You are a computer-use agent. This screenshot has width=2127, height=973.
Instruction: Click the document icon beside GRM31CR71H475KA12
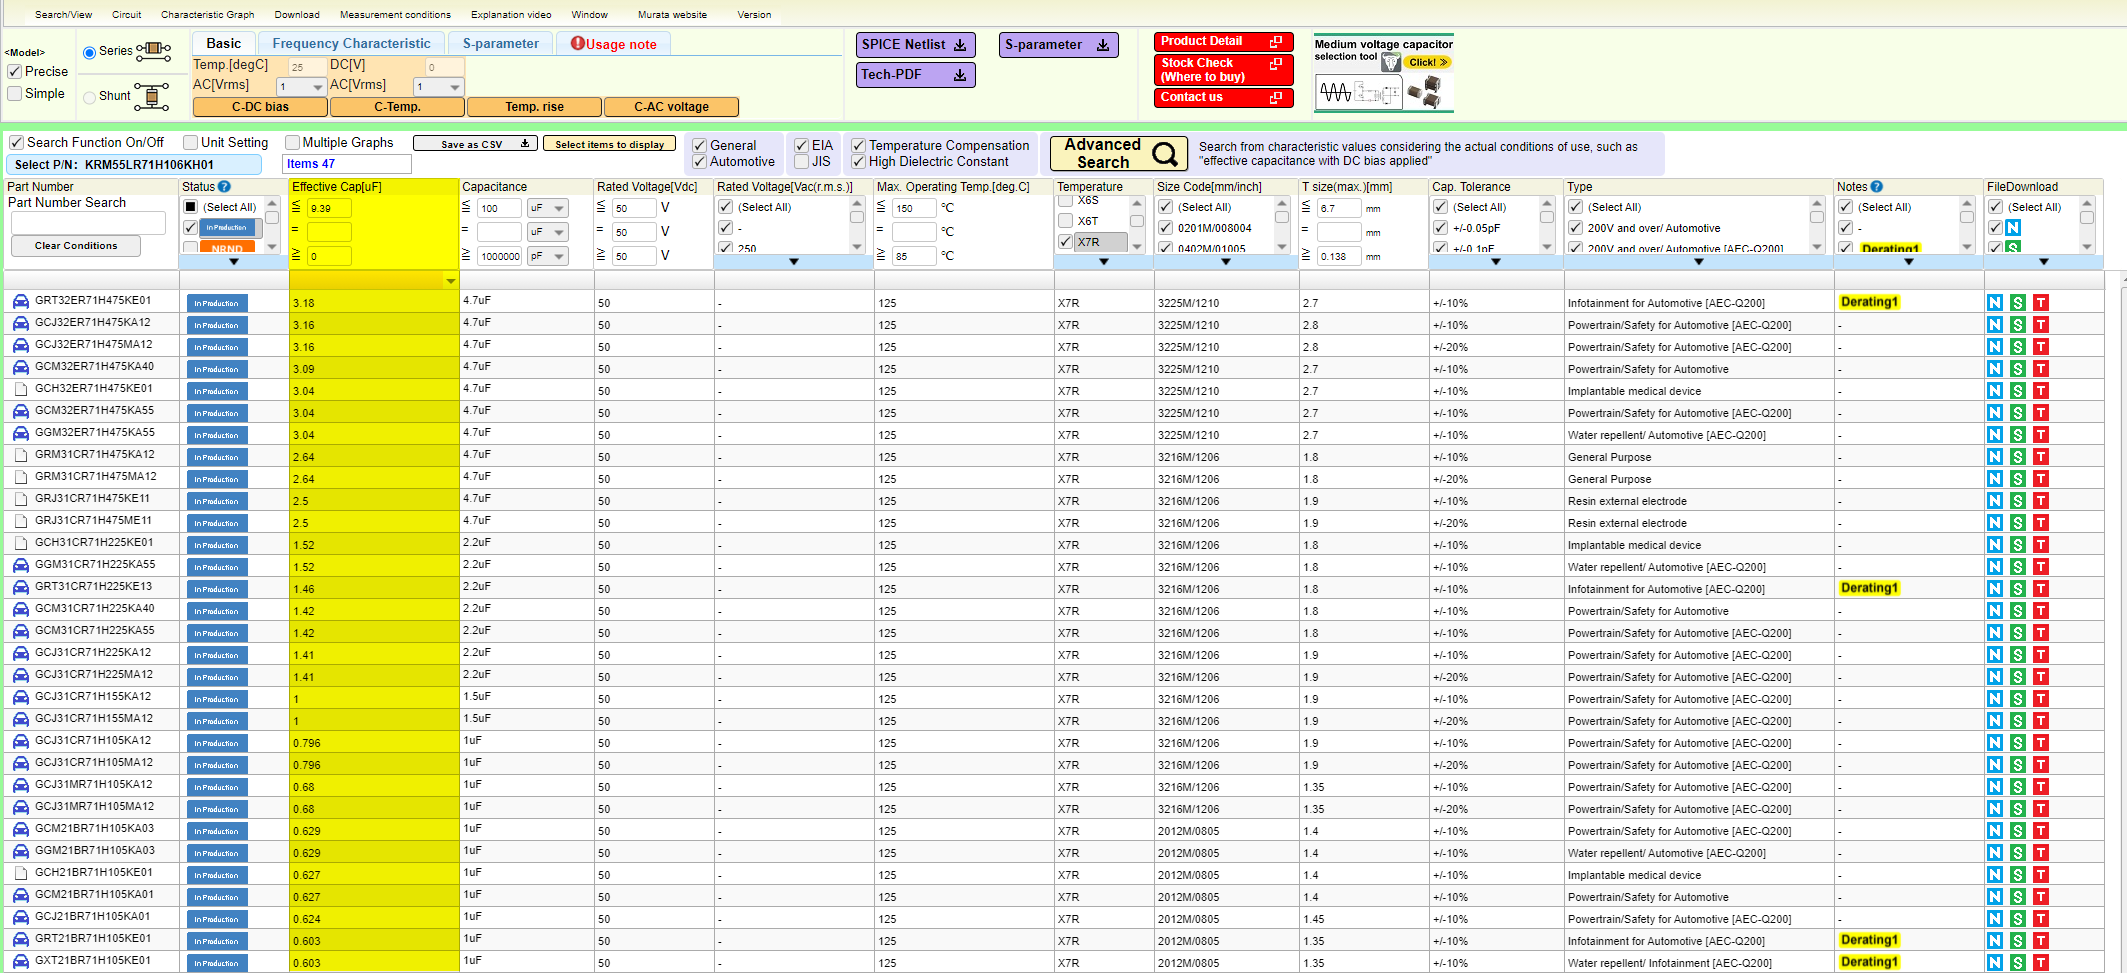pyautogui.click(x=20, y=455)
